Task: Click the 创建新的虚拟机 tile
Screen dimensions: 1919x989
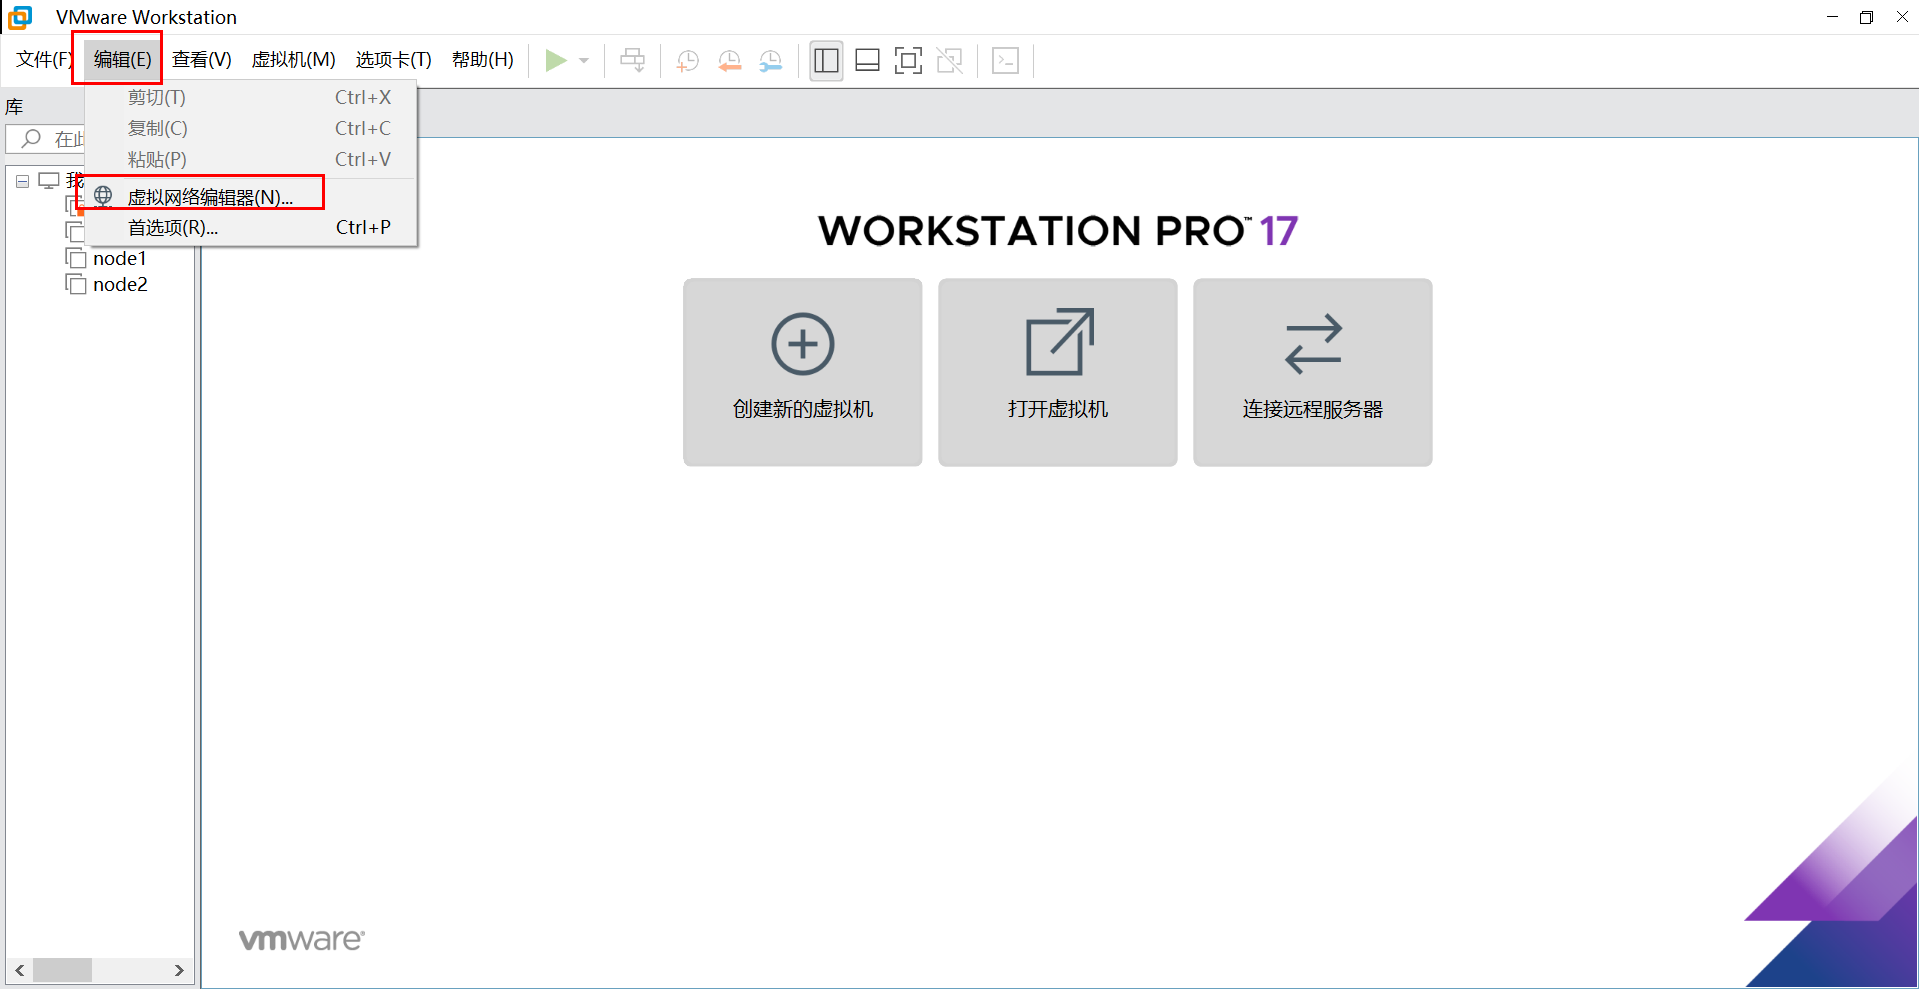Action: [802, 372]
